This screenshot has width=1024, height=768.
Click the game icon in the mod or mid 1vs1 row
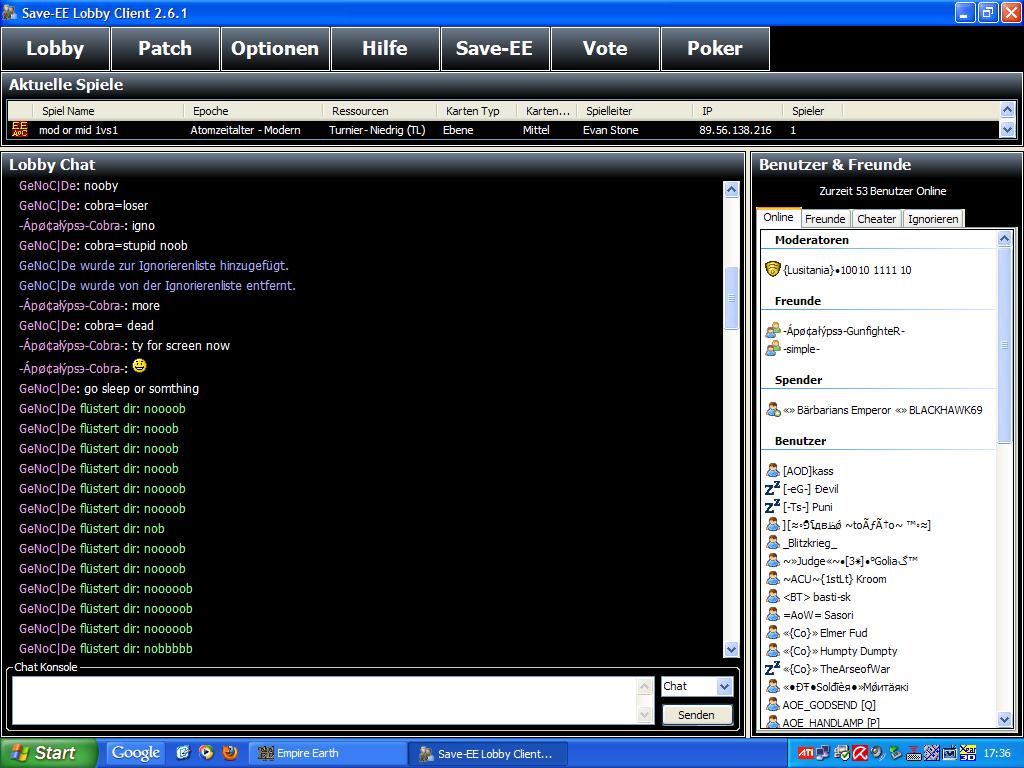tap(19, 130)
